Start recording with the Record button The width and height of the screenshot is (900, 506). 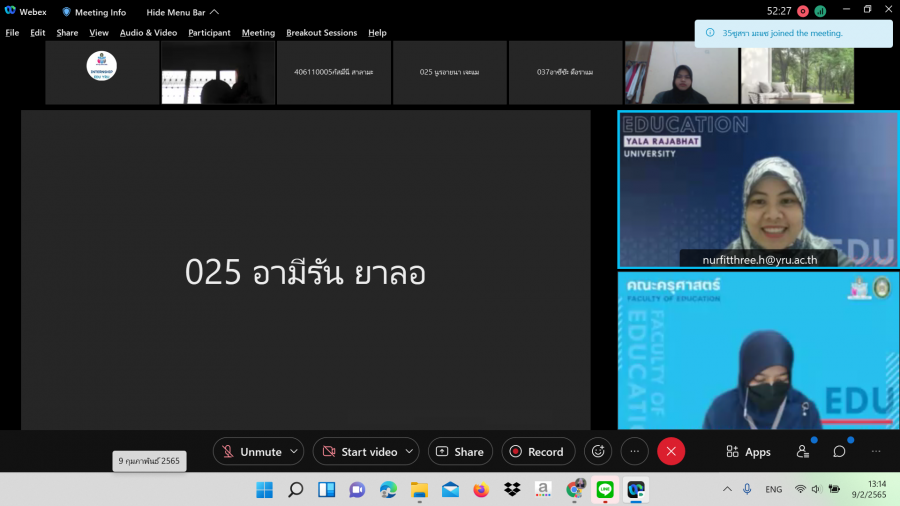538,452
